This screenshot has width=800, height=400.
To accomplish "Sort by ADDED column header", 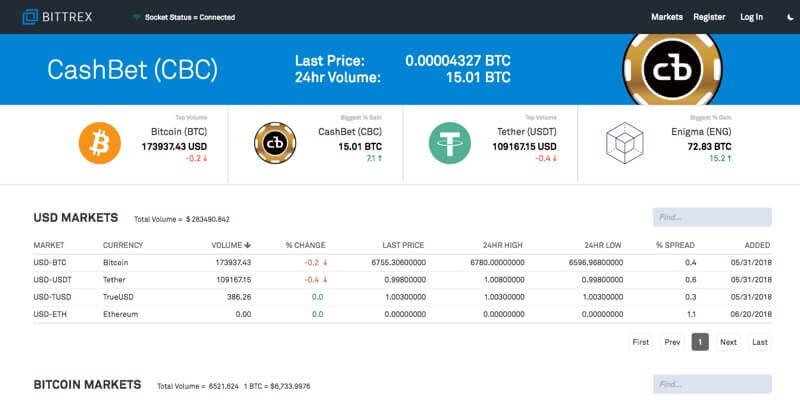I will tap(757, 245).
